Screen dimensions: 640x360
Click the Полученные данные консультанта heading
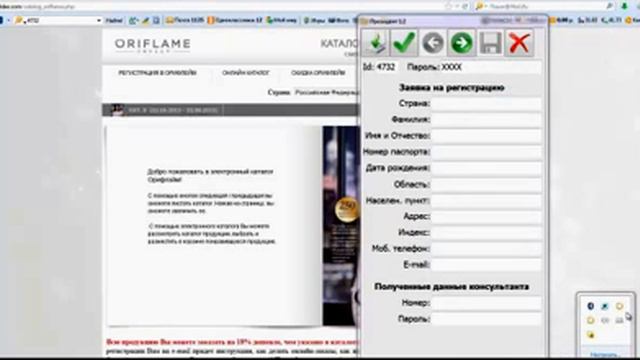[x=451, y=287]
